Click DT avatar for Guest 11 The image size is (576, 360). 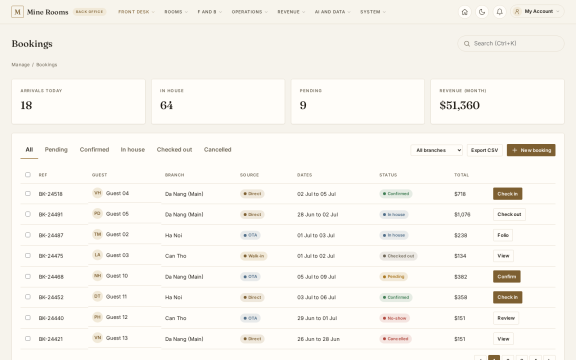tap(97, 296)
